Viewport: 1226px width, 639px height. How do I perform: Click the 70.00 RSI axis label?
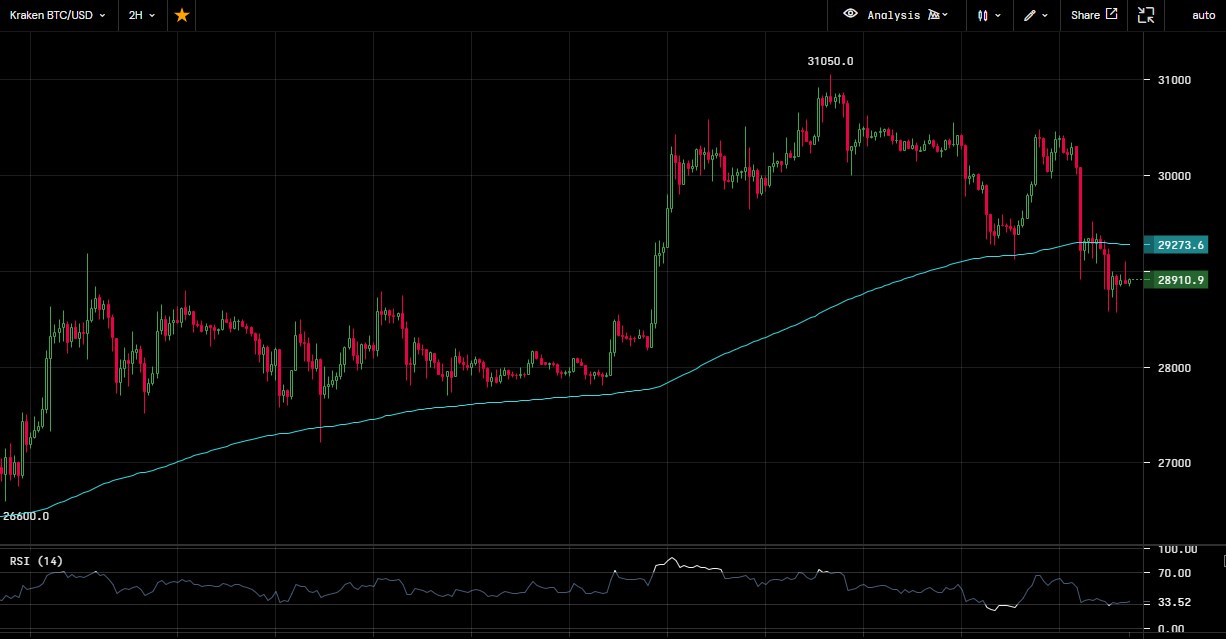pyautogui.click(x=1172, y=573)
